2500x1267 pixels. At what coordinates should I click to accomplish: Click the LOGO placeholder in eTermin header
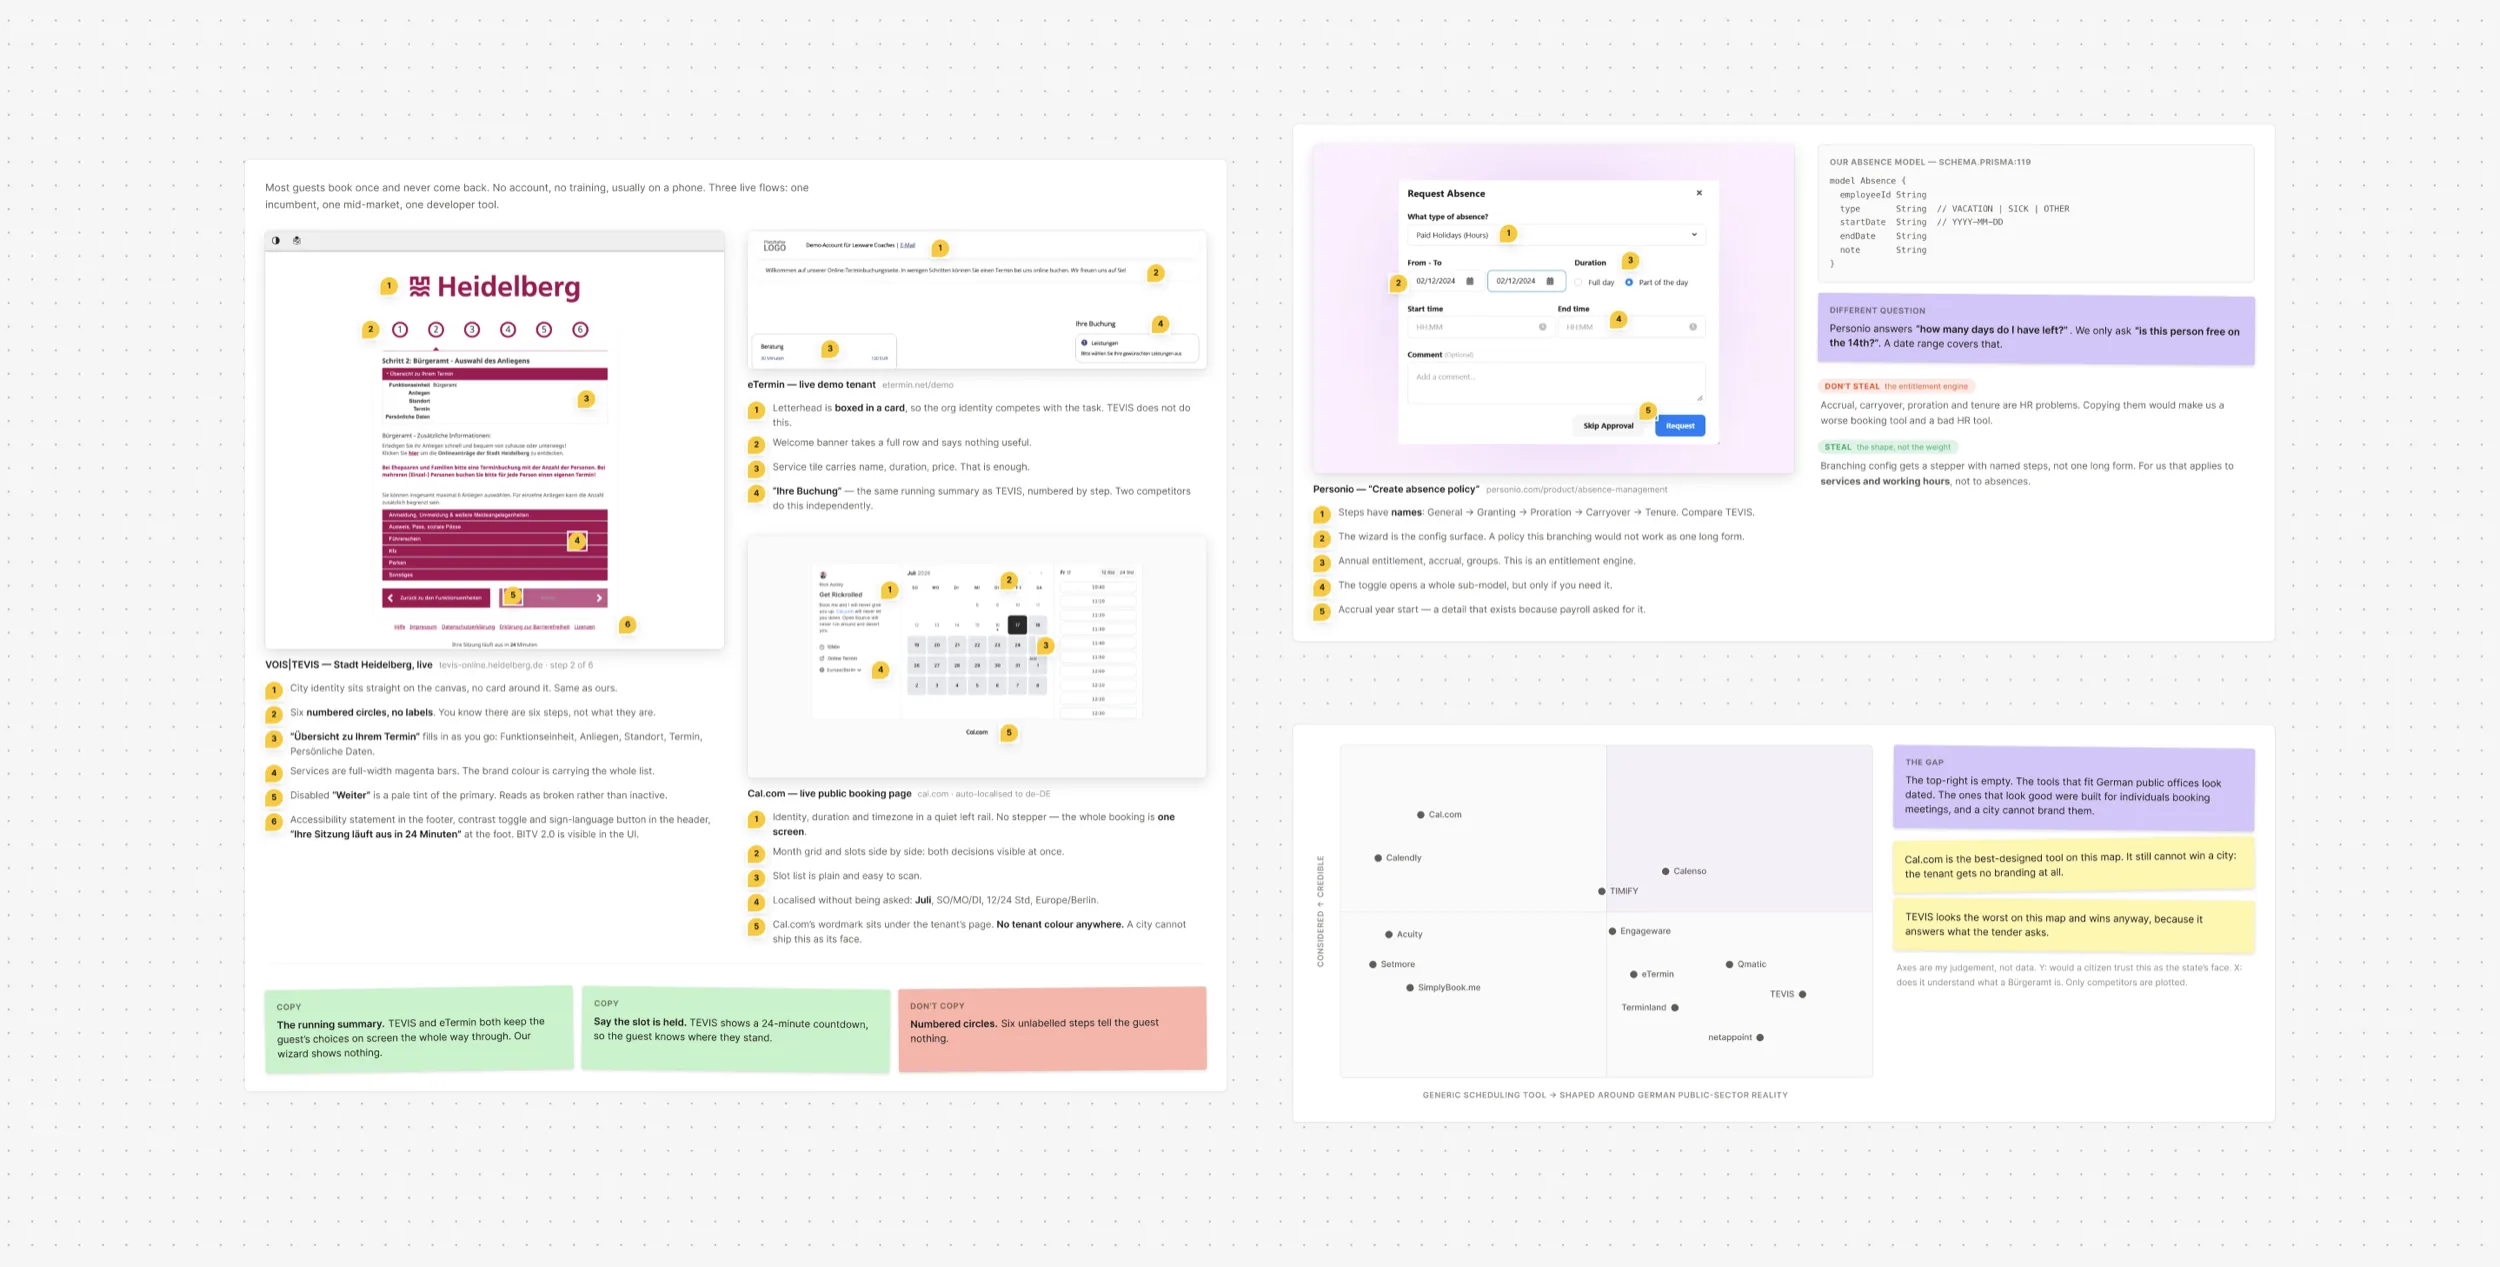775,245
